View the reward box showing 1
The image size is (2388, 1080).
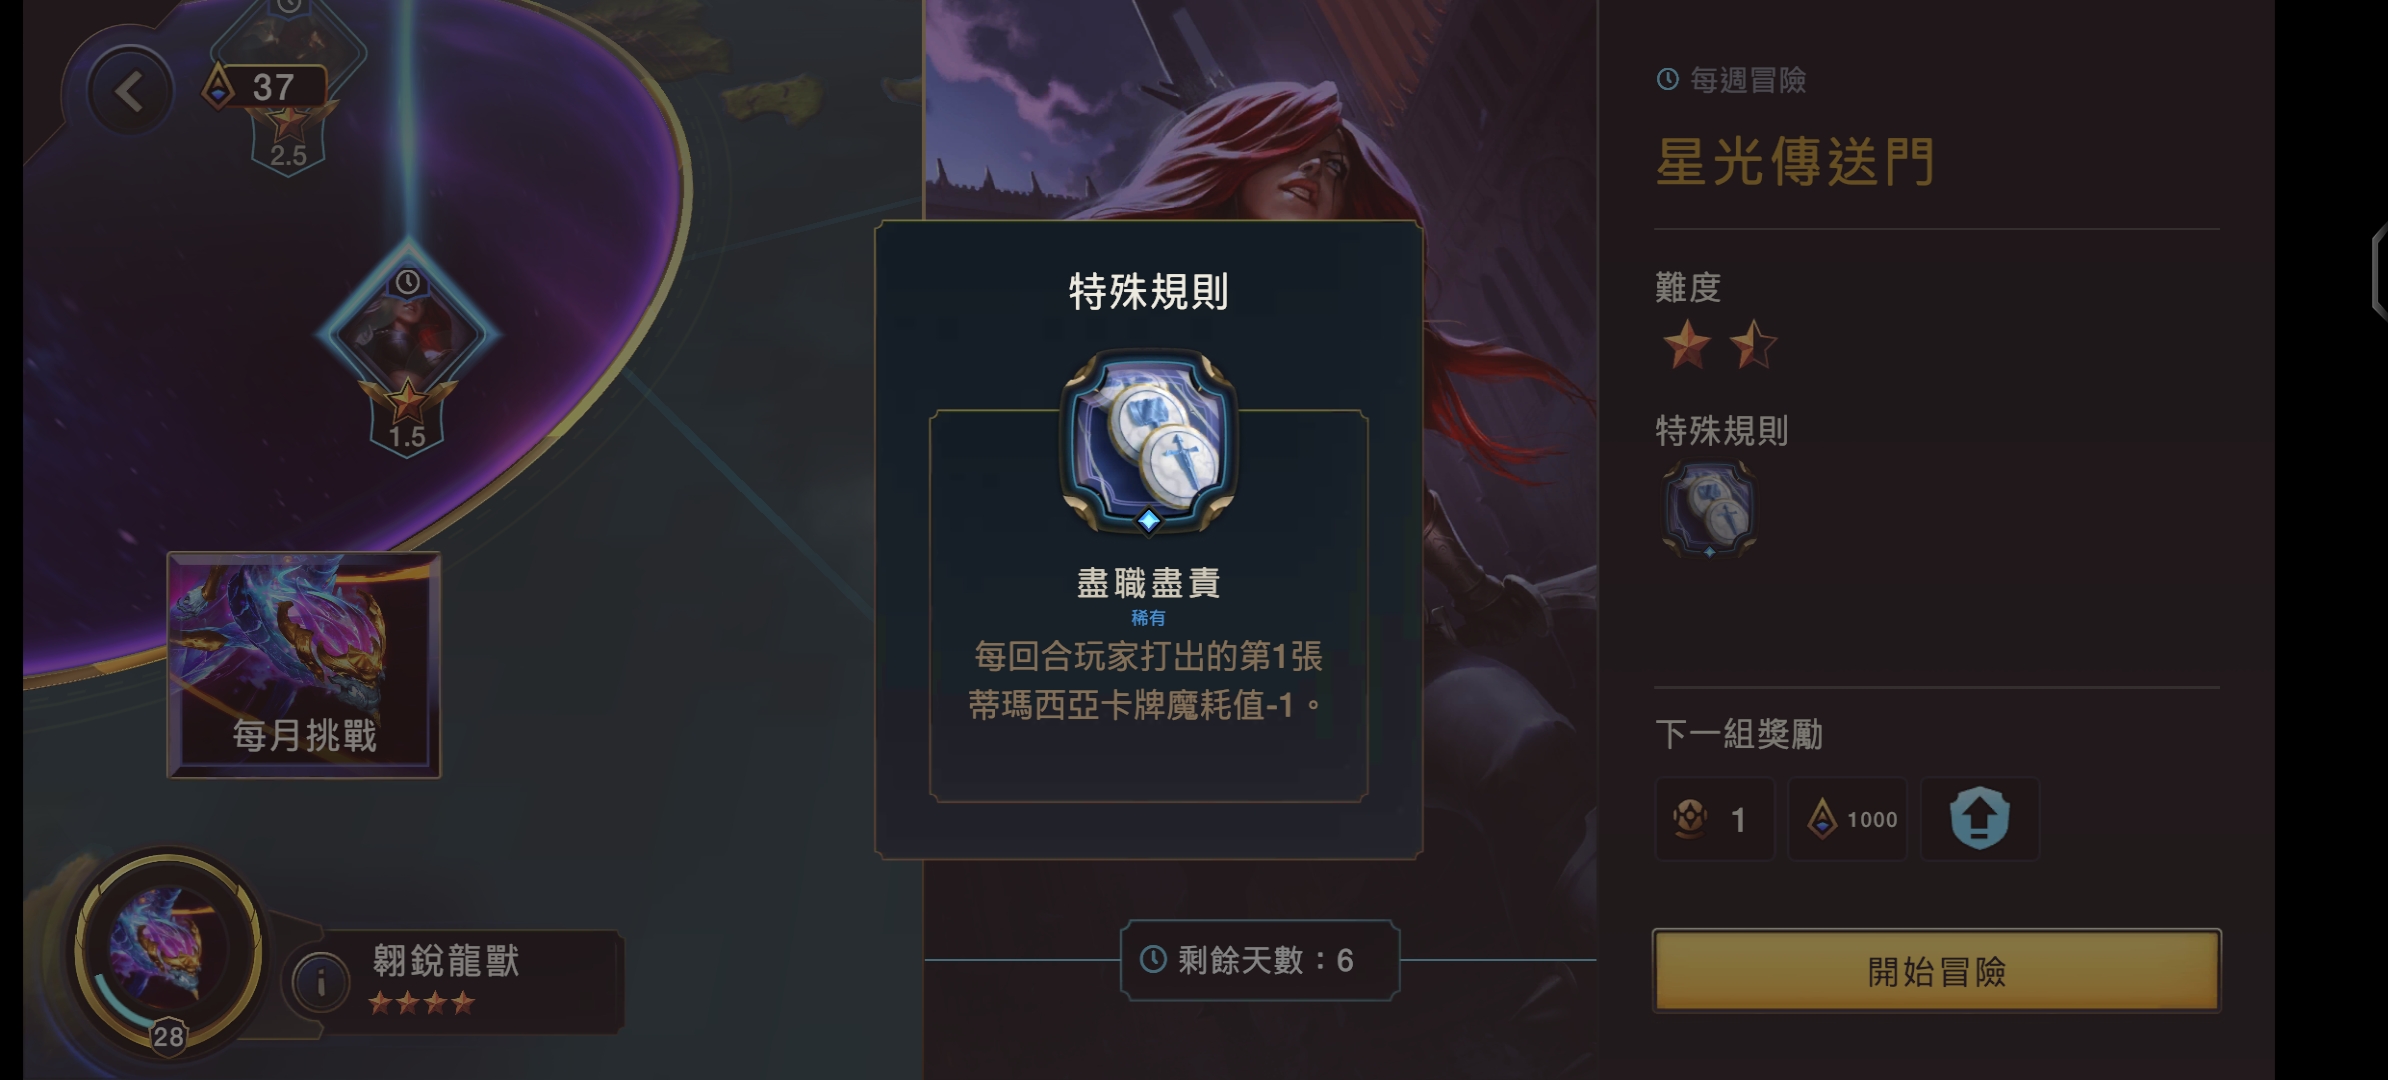(x=1714, y=819)
